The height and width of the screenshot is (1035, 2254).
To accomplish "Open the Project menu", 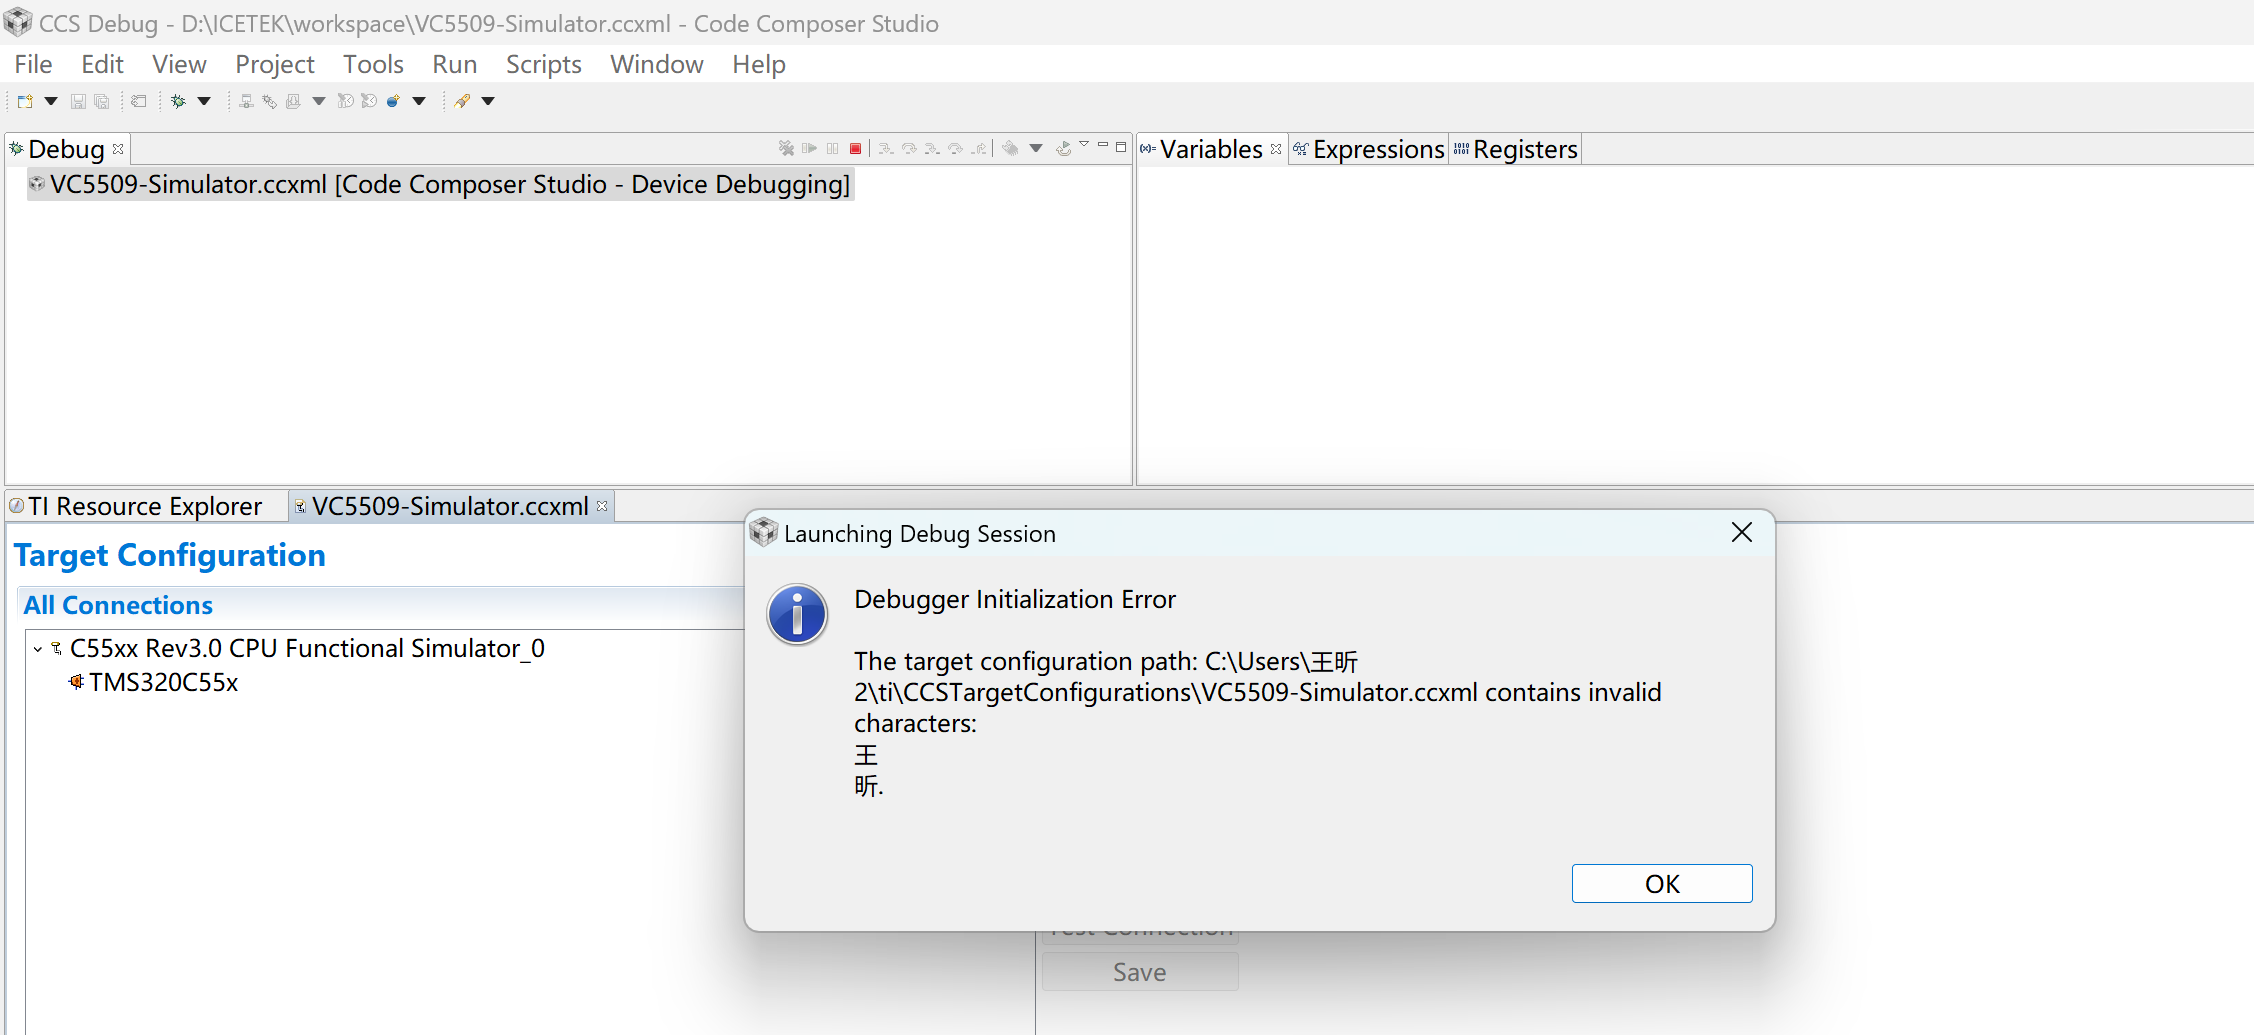I will click(x=275, y=64).
